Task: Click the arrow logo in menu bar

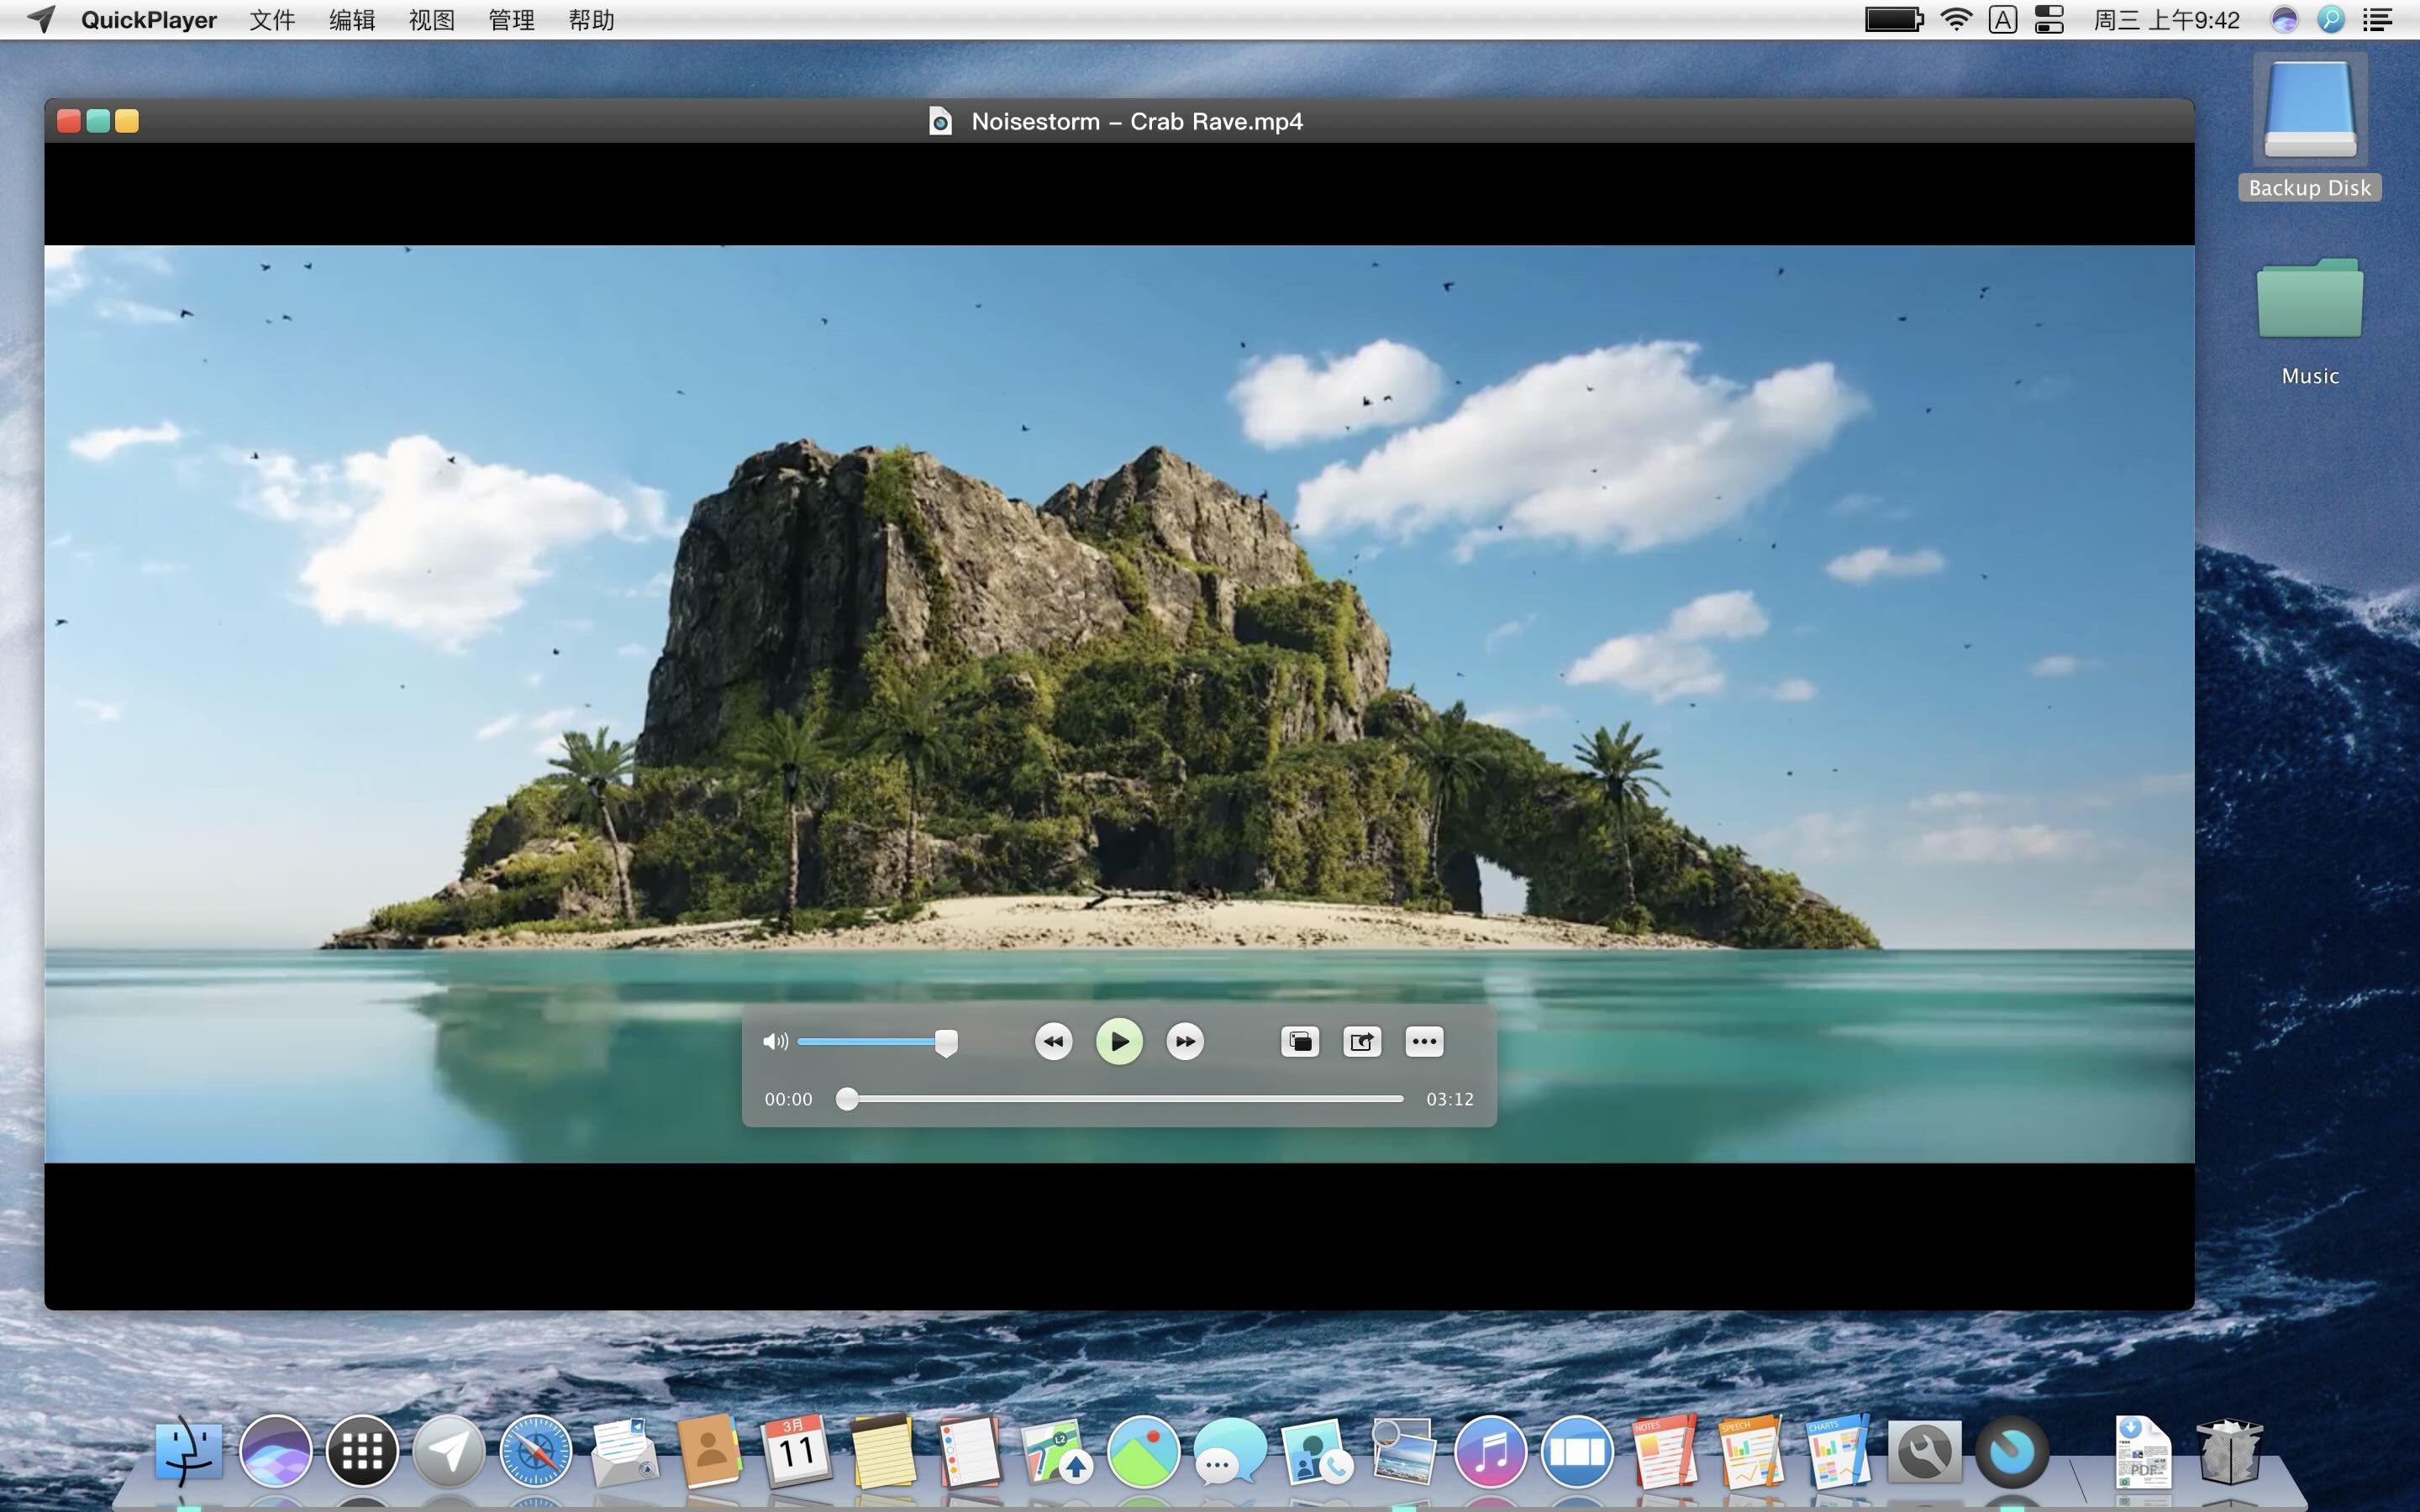Action: 41,19
